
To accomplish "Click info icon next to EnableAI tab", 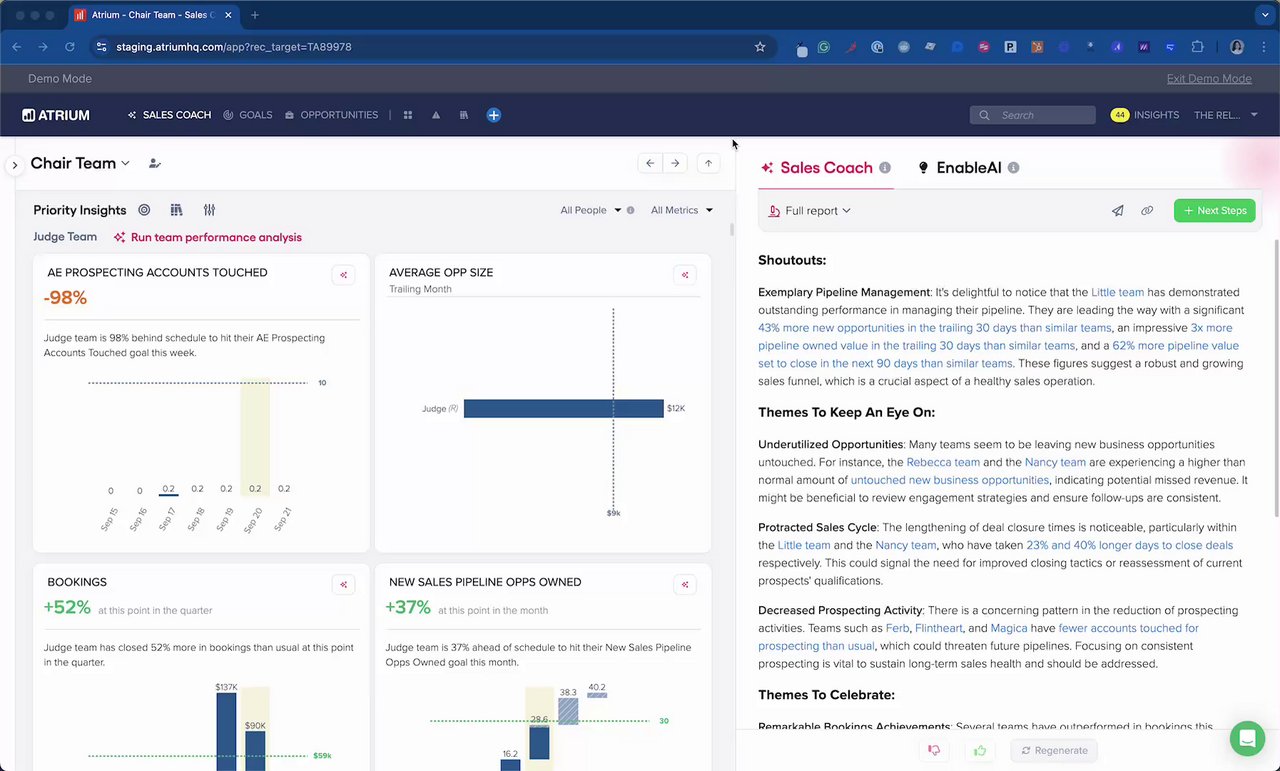I will tap(1013, 168).
